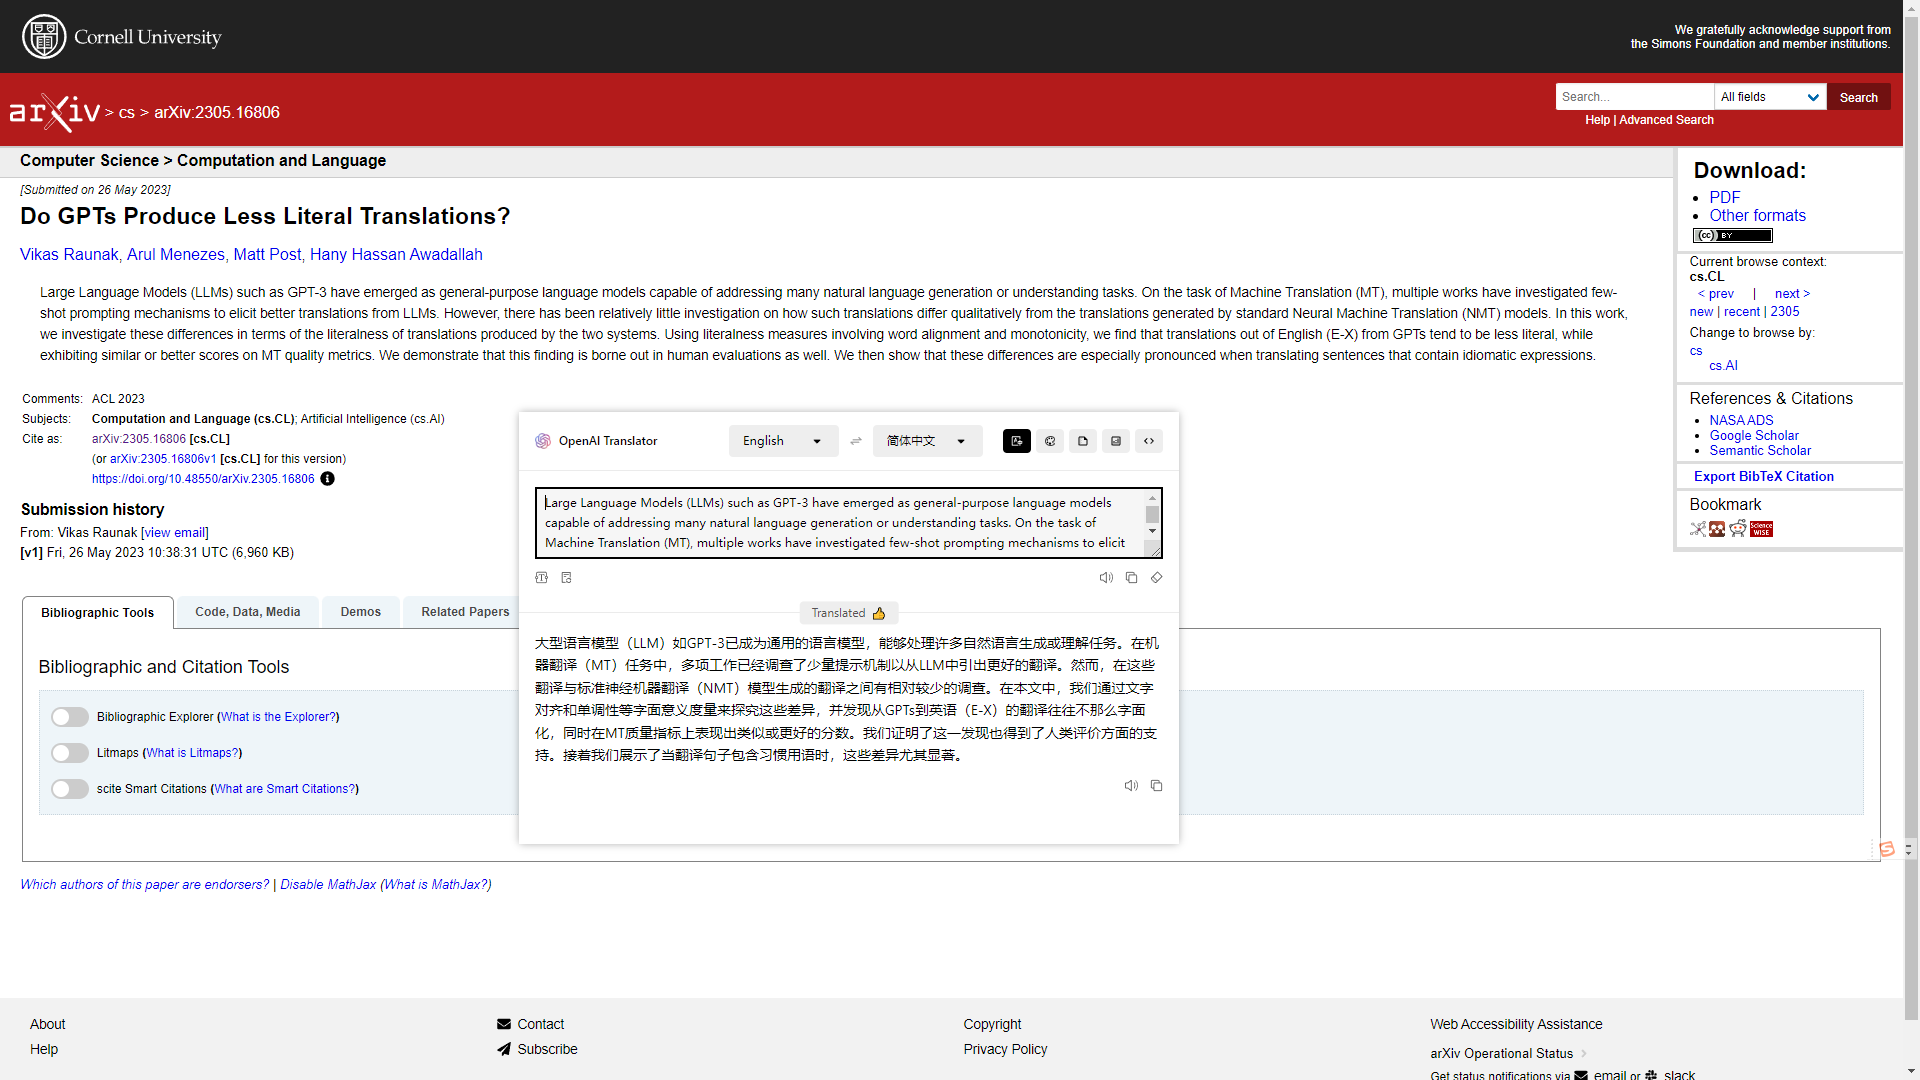
Task: Open Hany Hassan Awadallah author link
Action: click(396, 255)
